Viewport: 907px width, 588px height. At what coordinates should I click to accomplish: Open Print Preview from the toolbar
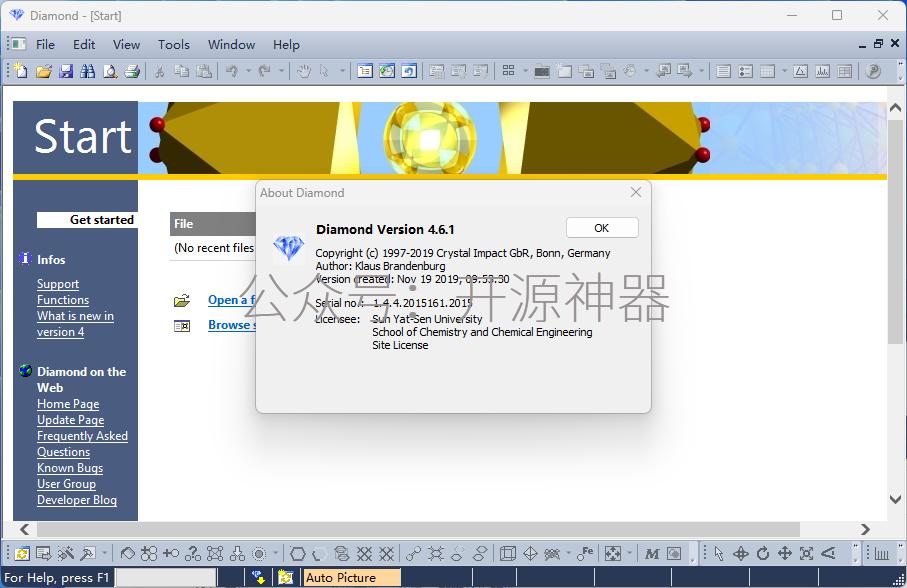point(110,71)
